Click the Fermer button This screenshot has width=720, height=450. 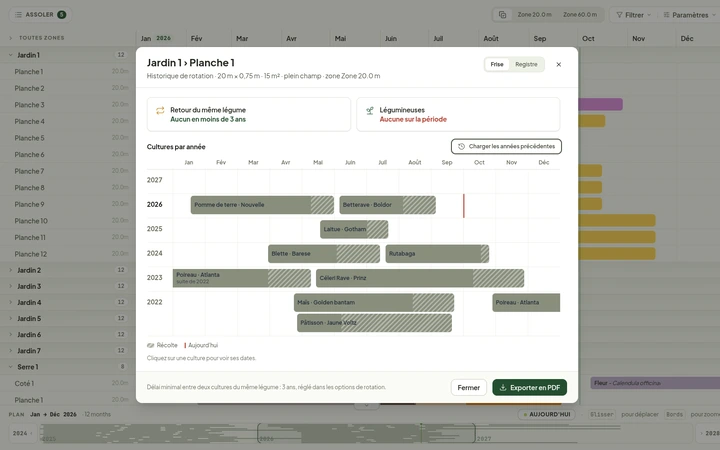tap(468, 388)
